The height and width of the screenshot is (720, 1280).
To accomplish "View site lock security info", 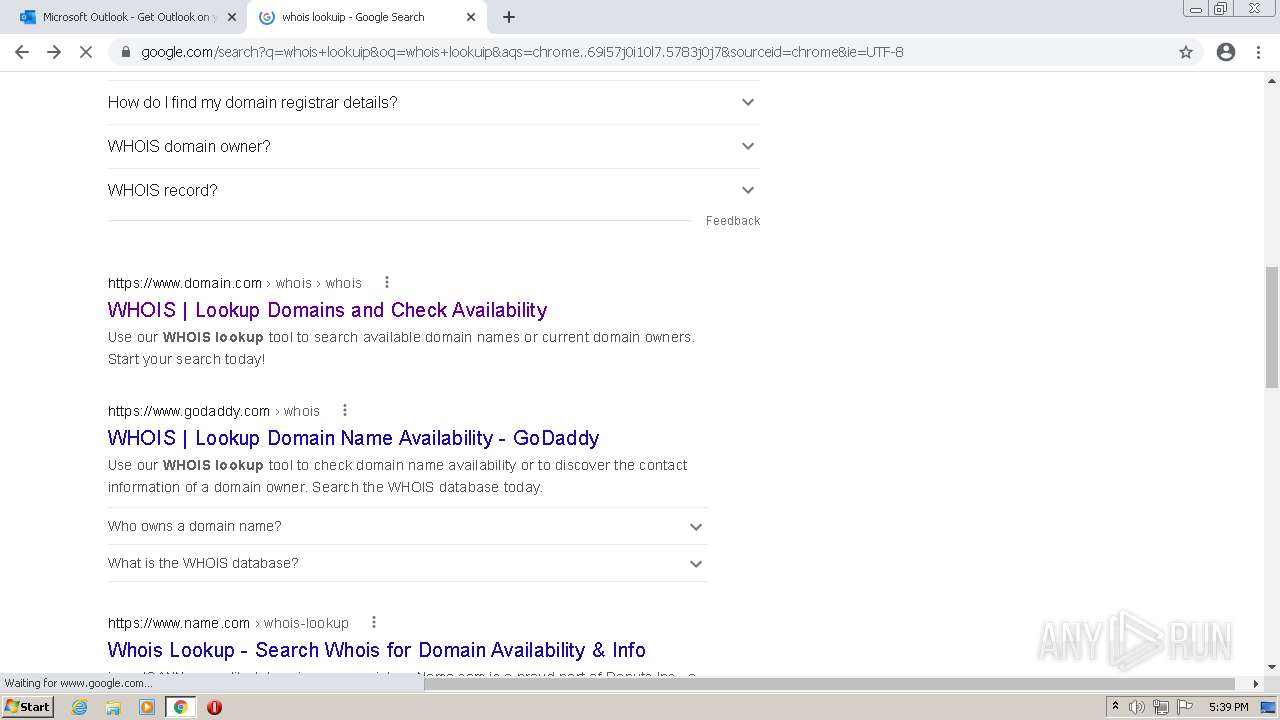I will pos(125,52).
